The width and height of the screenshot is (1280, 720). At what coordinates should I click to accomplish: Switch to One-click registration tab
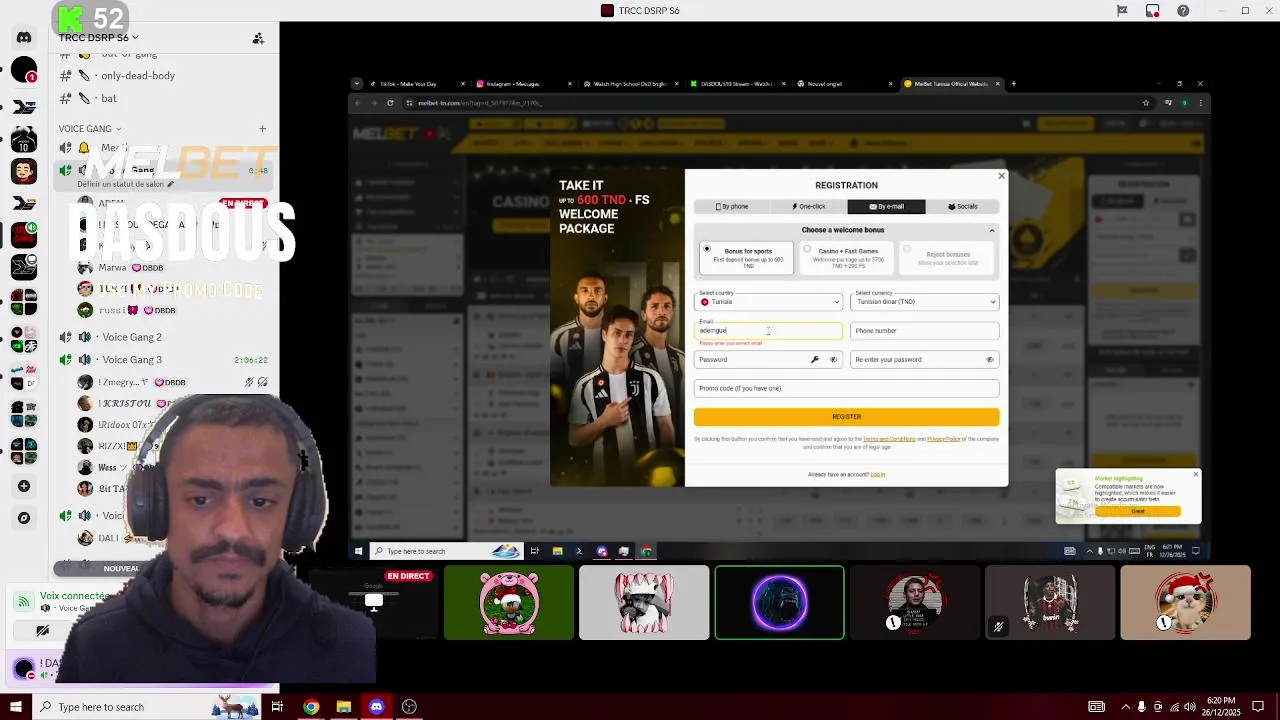(809, 206)
